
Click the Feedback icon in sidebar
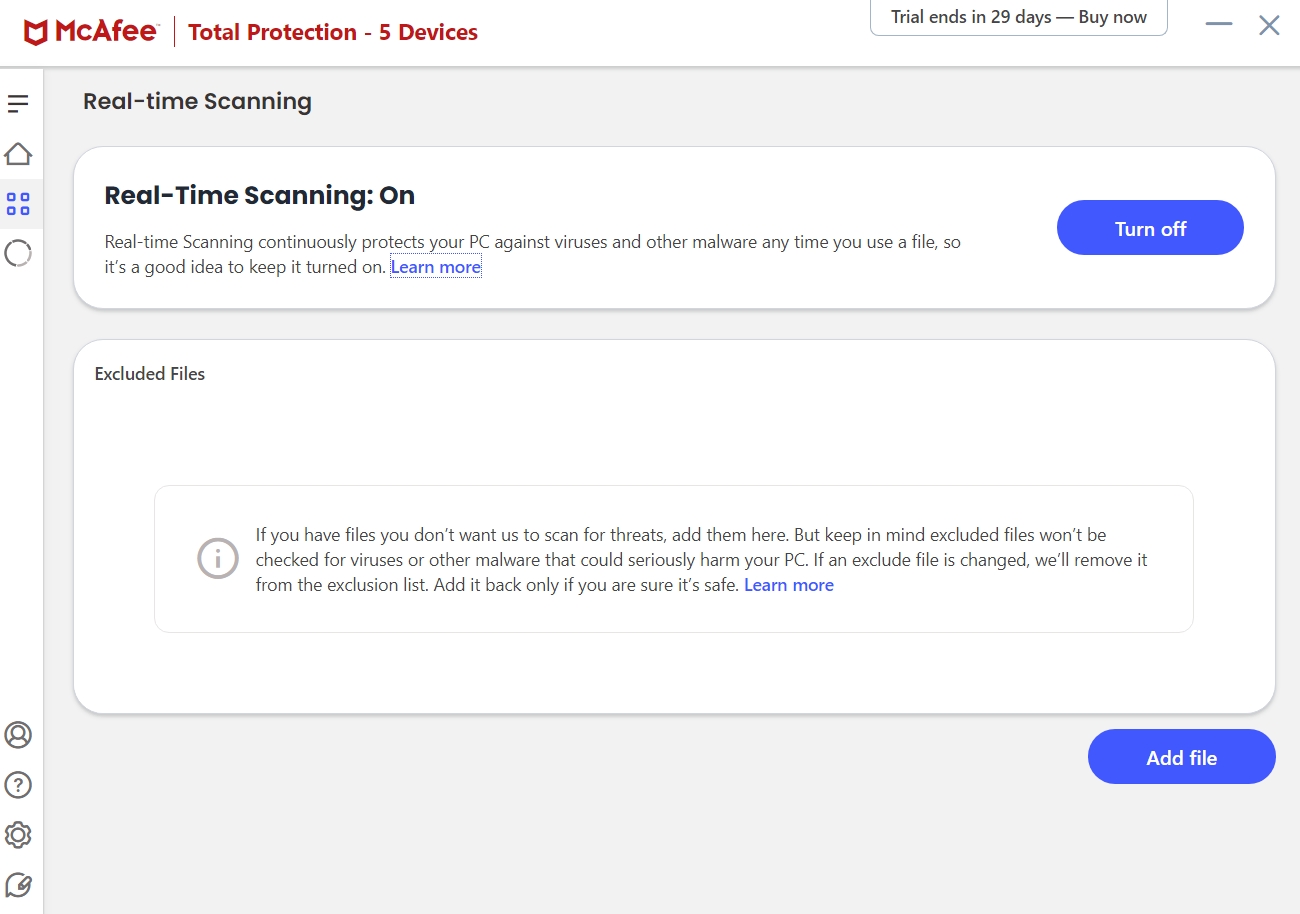coord(18,885)
